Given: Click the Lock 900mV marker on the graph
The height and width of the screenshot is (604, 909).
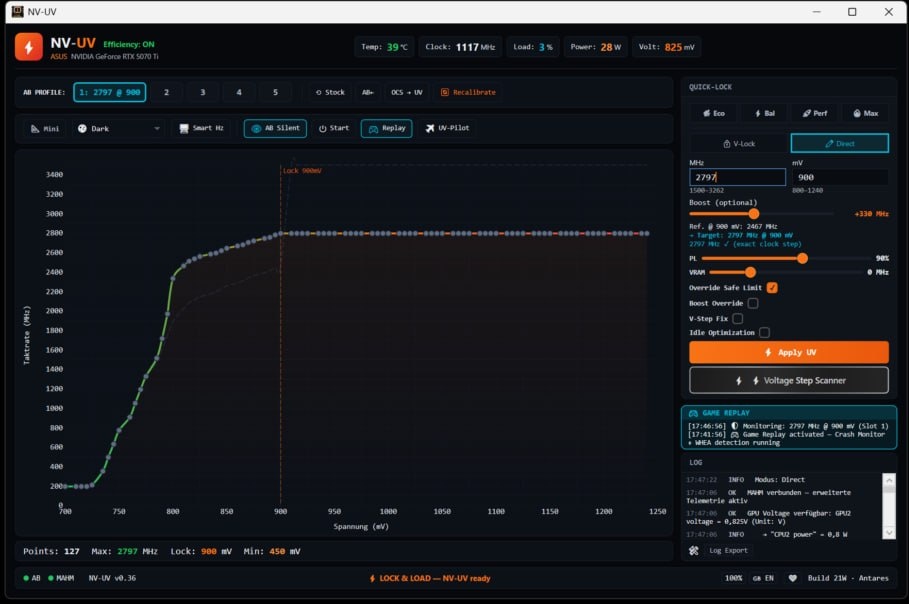Looking at the screenshot, I should pyautogui.click(x=302, y=170).
